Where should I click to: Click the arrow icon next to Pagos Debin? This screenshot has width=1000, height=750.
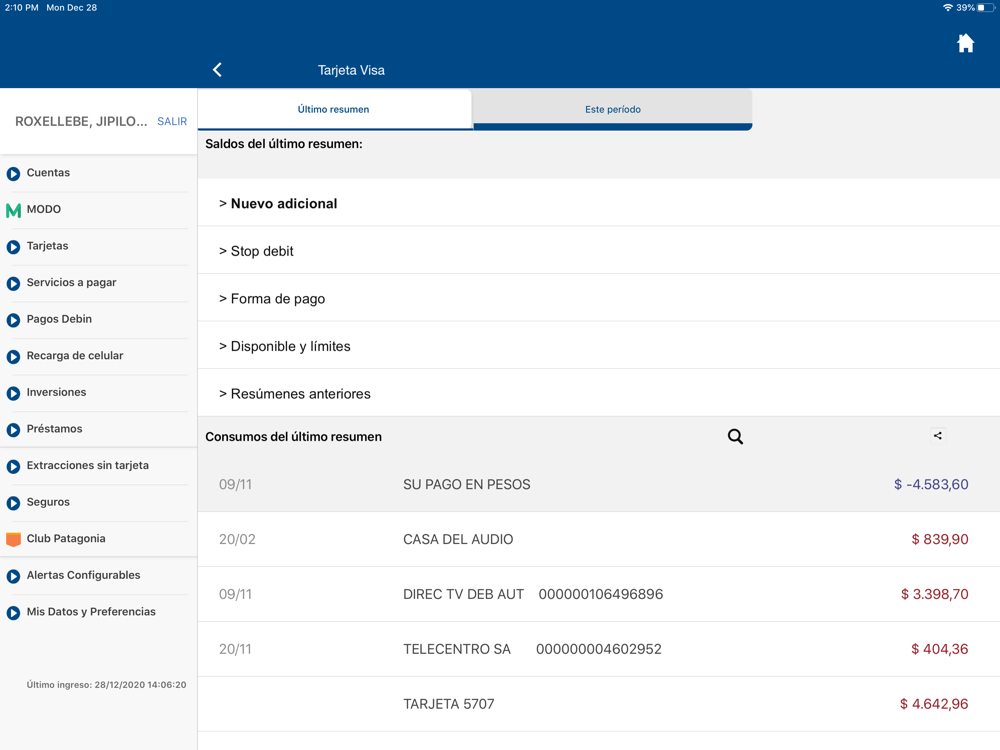point(13,320)
